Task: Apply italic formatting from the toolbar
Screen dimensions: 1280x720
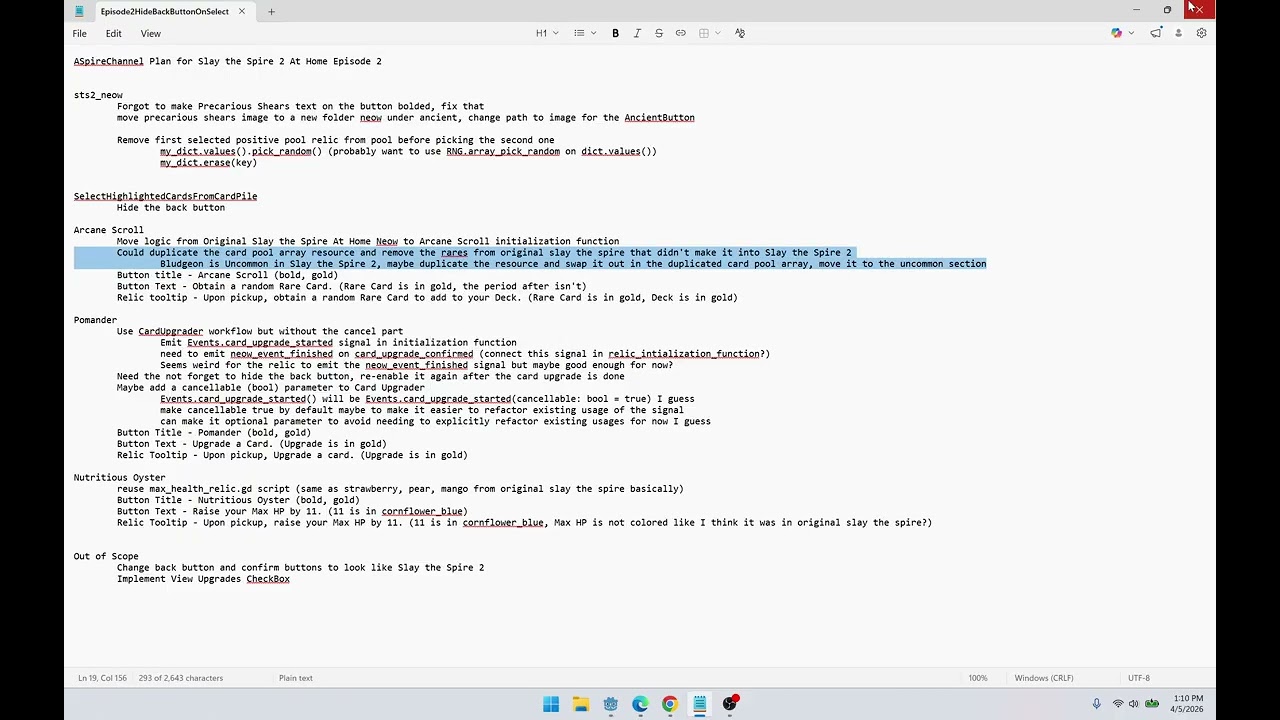Action: click(637, 33)
